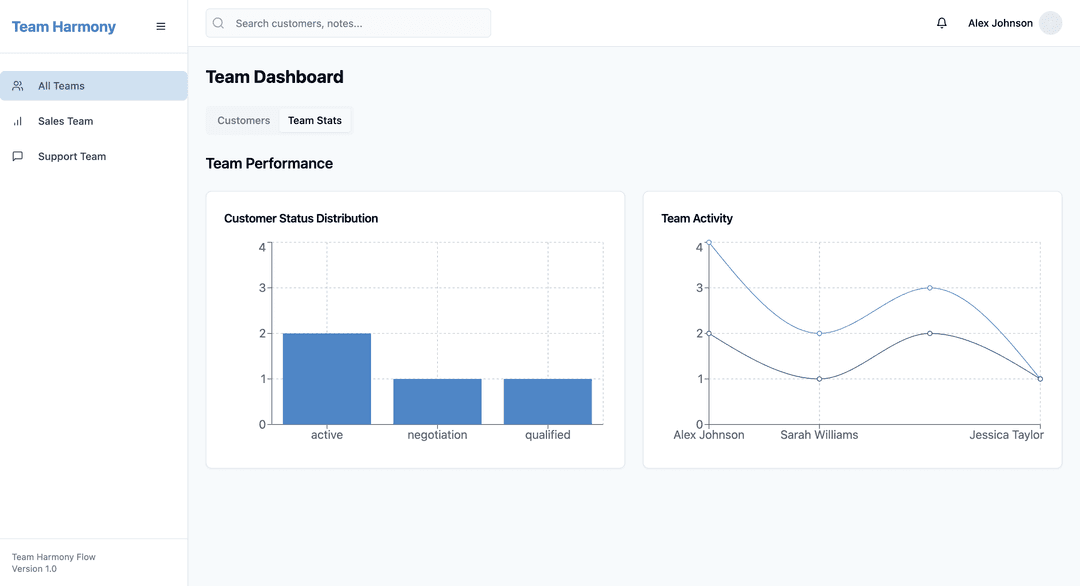Navigate to Support Team section
Viewport: 1080px width, 586px height.
point(71,156)
